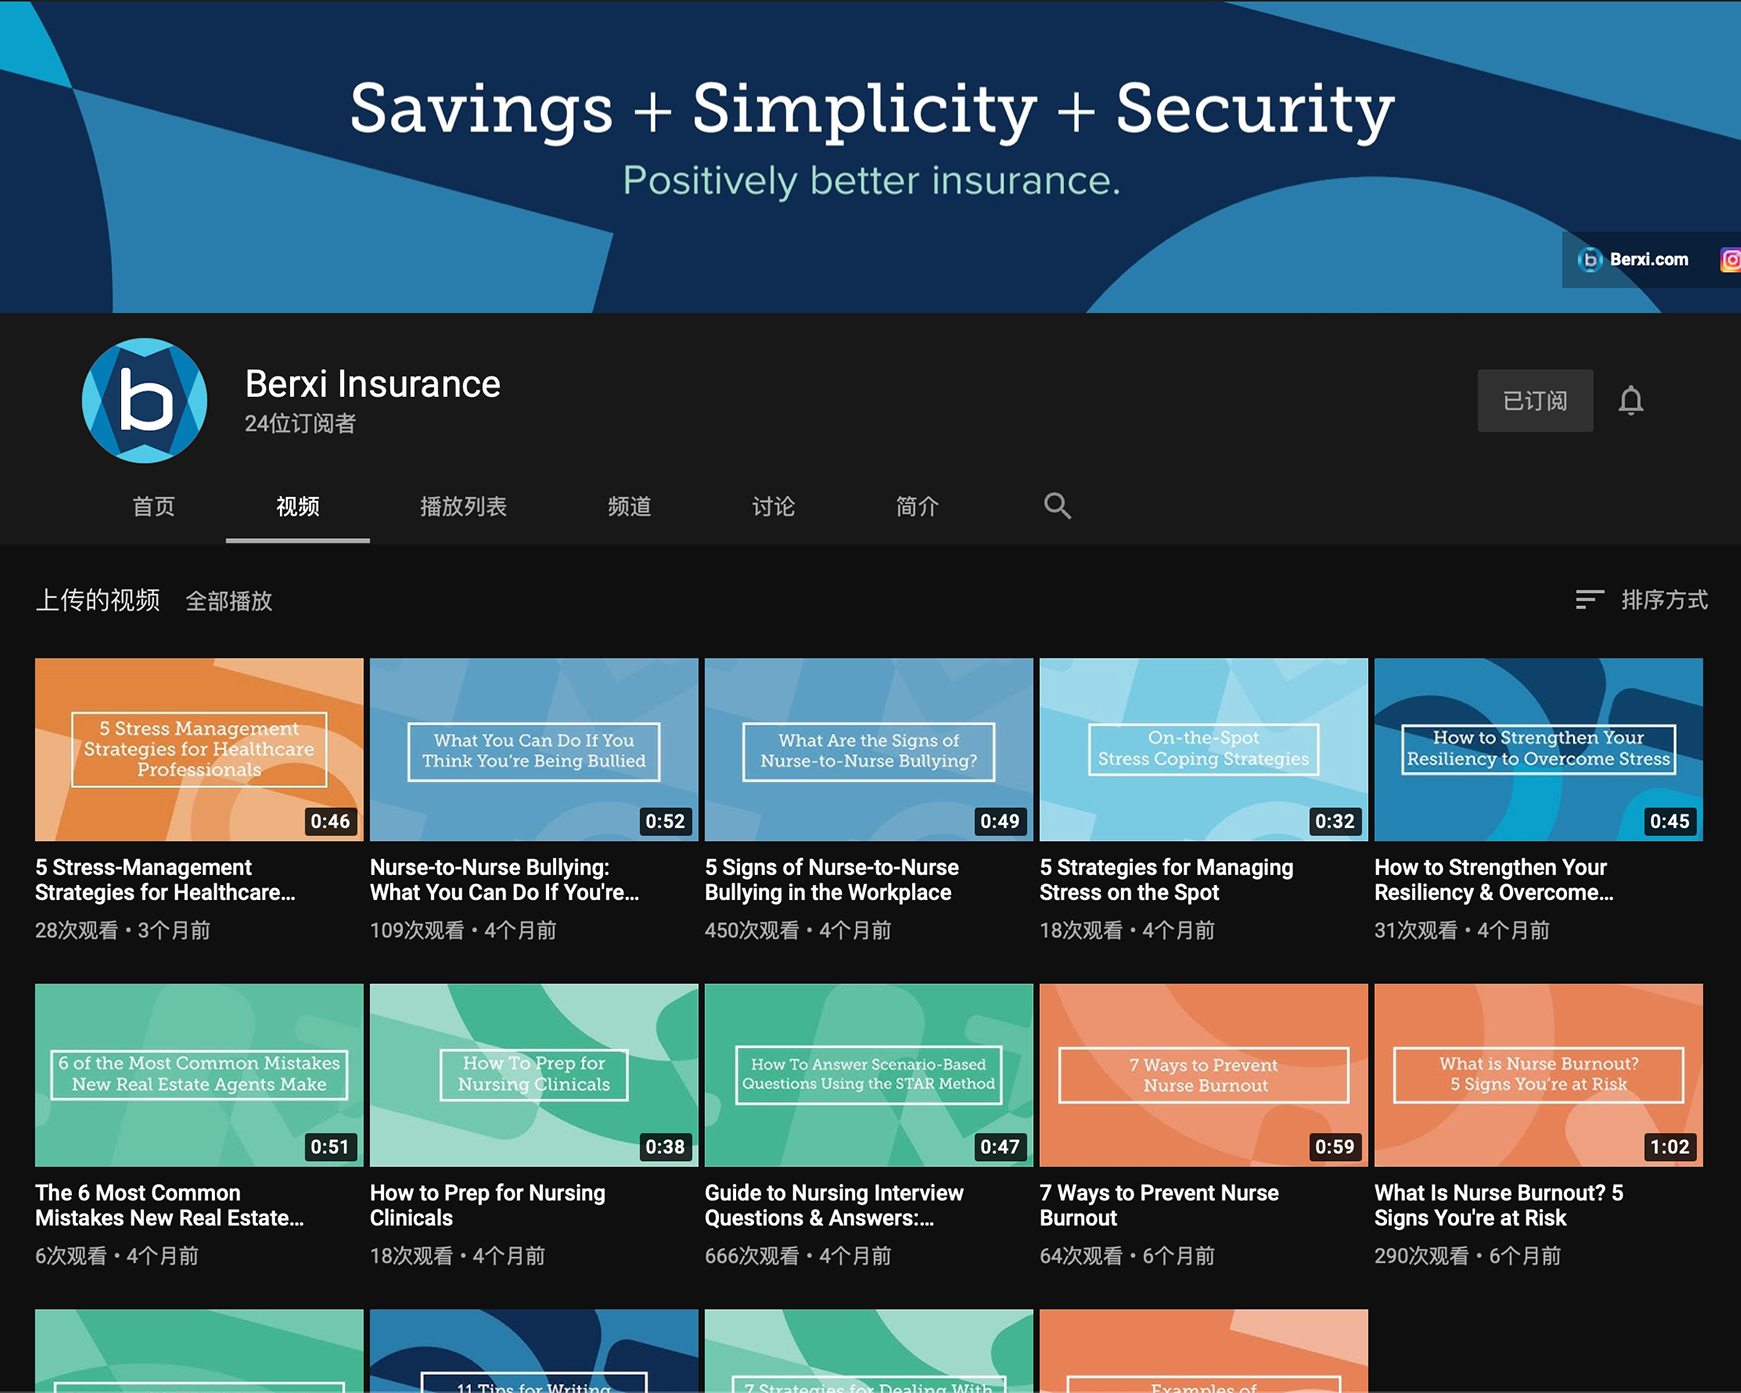Open the Instagram icon in banner
1741x1393 pixels.
click(1730, 260)
